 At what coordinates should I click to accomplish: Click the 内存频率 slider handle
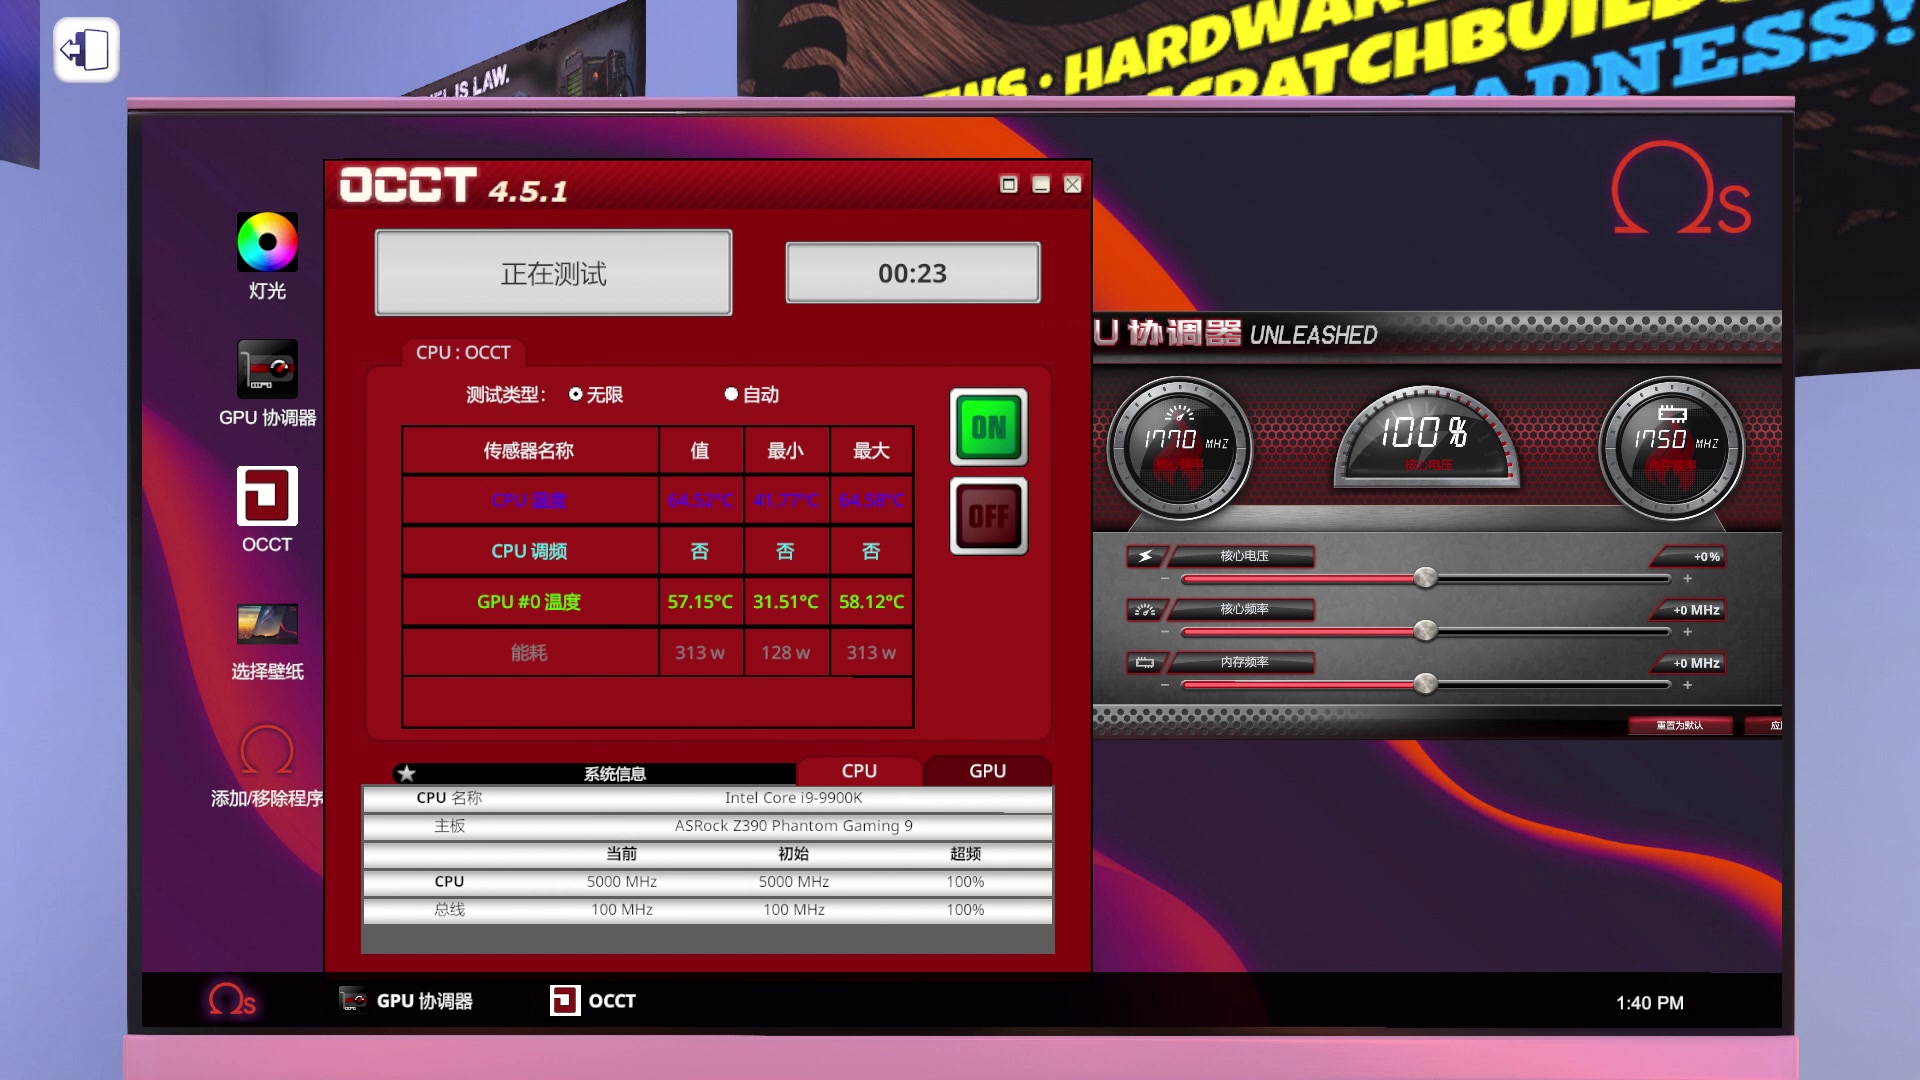[x=1426, y=684]
